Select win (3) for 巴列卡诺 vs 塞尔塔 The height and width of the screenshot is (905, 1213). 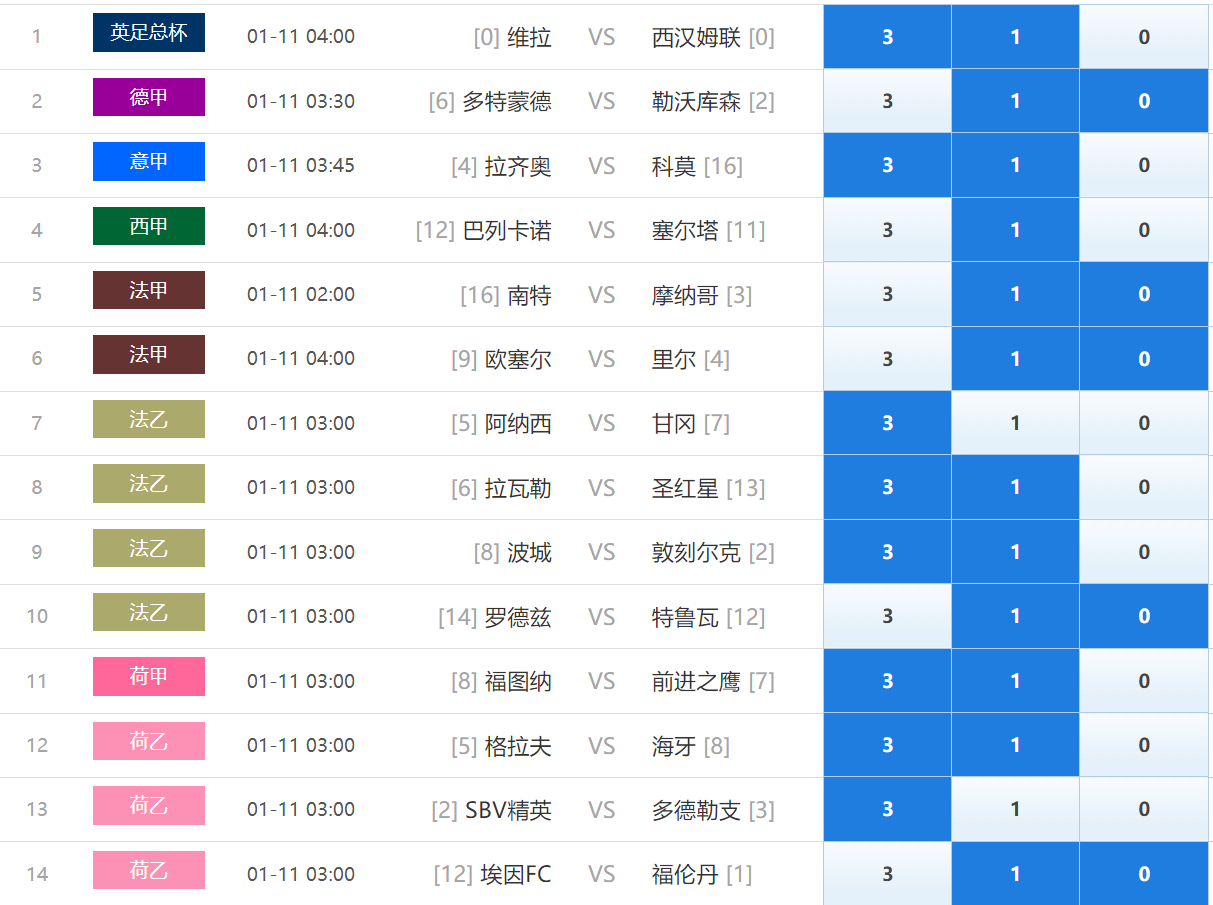[x=887, y=230]
